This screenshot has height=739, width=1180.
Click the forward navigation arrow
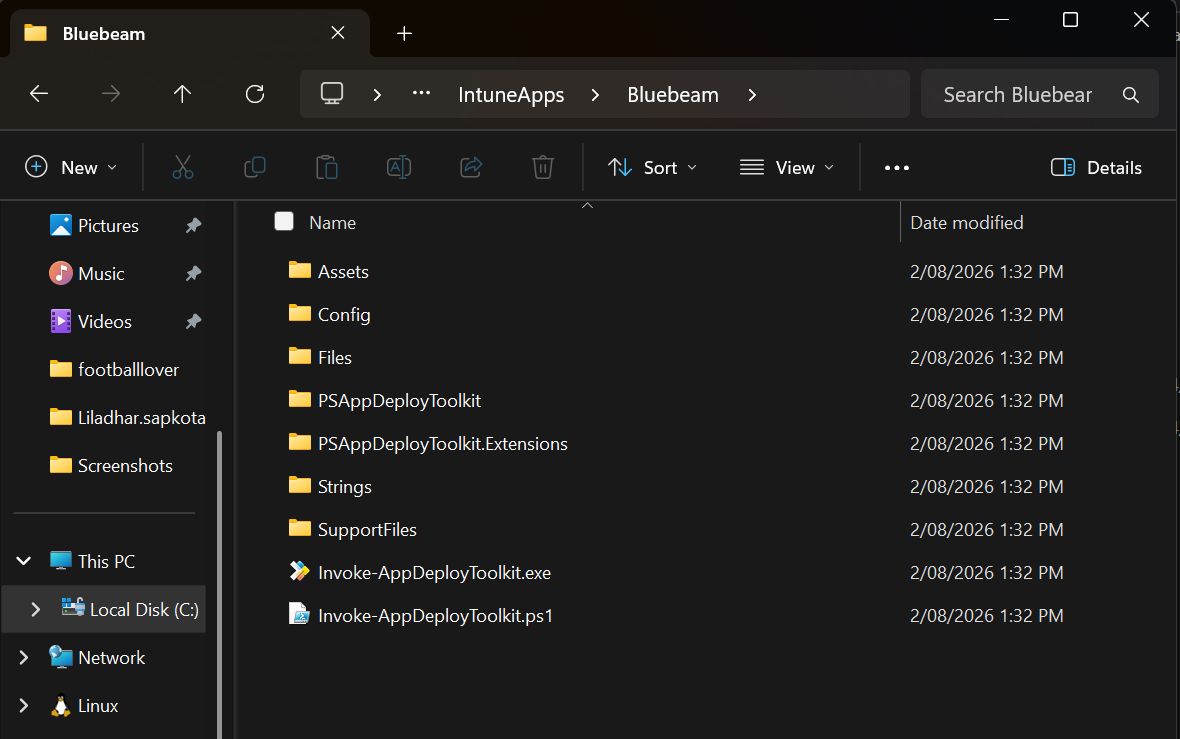coord(111,94)
